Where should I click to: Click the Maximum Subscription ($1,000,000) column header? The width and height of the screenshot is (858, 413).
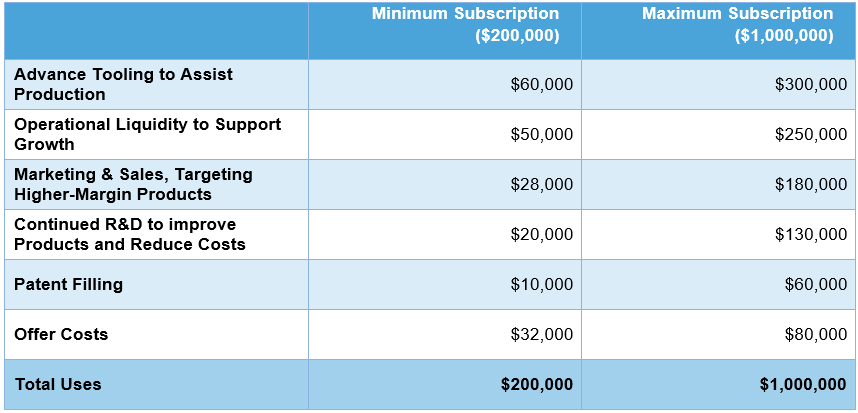click(x=737, y=25)
